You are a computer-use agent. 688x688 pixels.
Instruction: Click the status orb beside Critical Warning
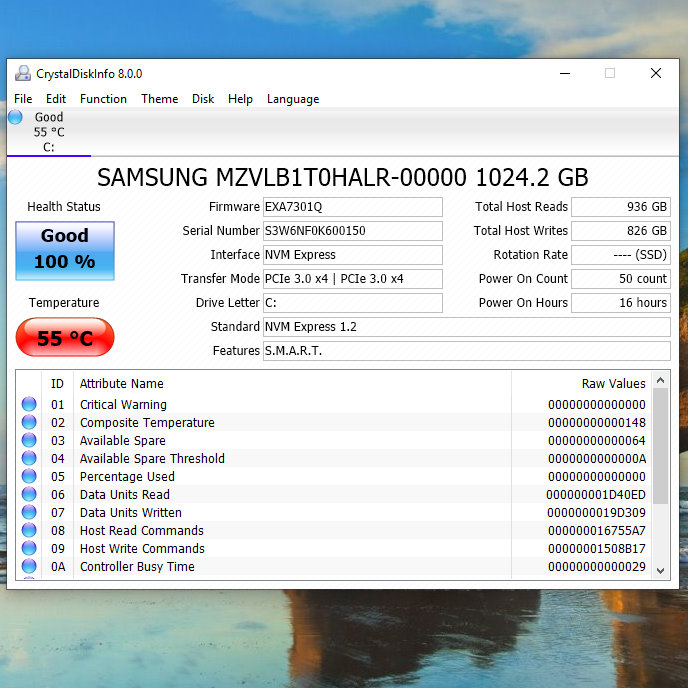pyautogui.click(x=29, y=404)
